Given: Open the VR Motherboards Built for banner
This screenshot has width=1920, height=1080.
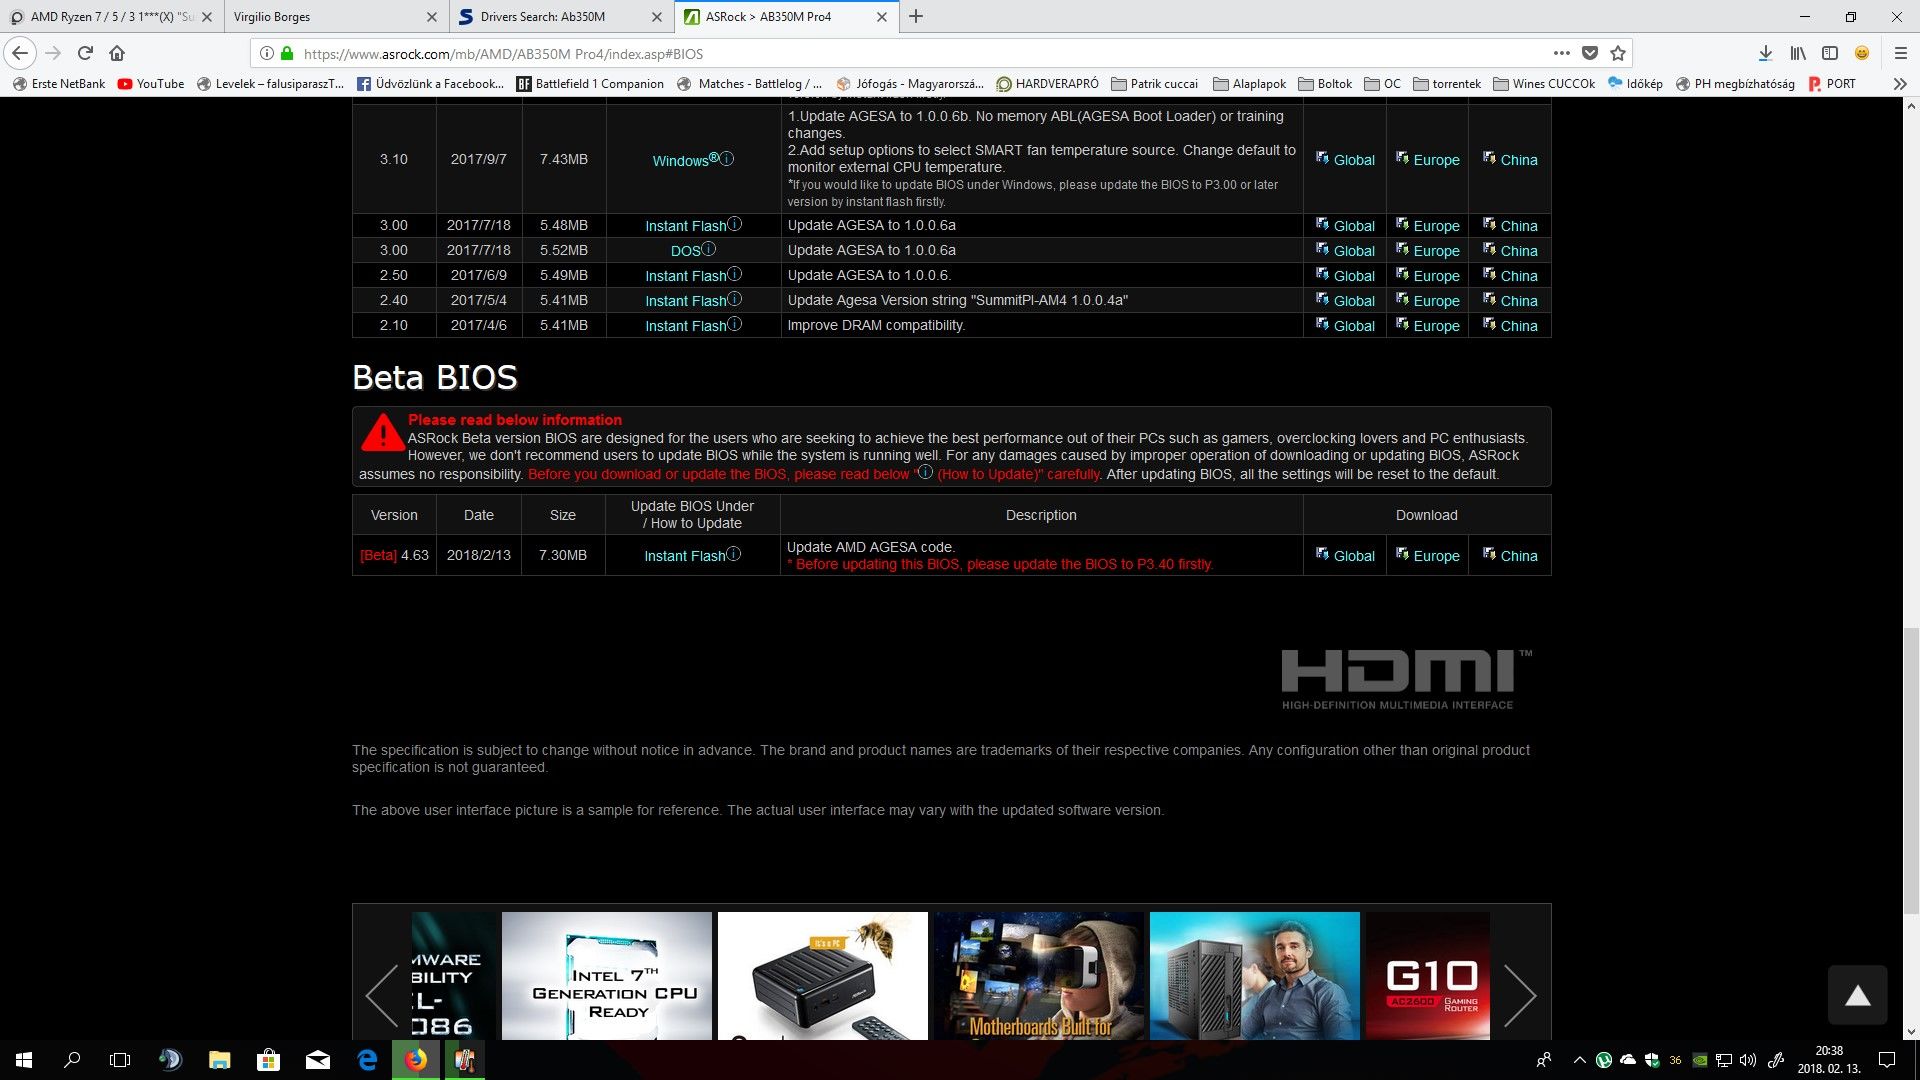Looking at the screenshot, I should (x=1039, y=975).
